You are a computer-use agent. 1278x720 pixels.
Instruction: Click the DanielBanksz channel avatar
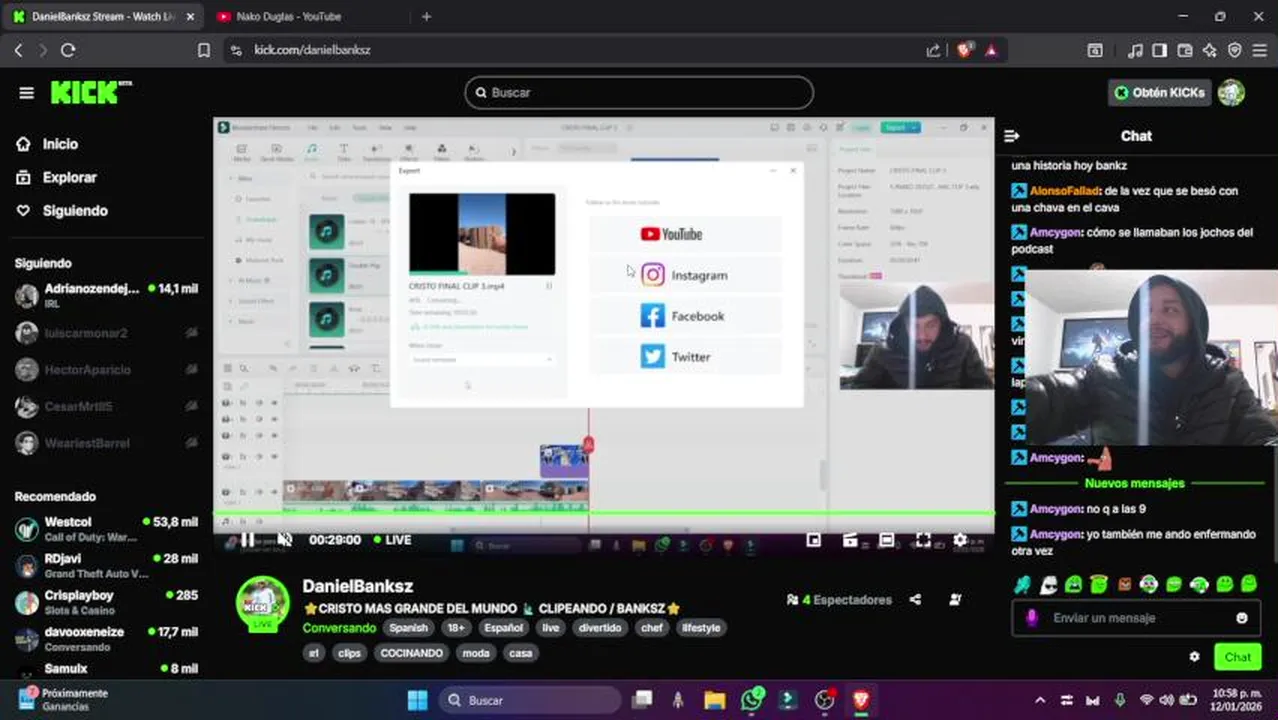(262, 602)
